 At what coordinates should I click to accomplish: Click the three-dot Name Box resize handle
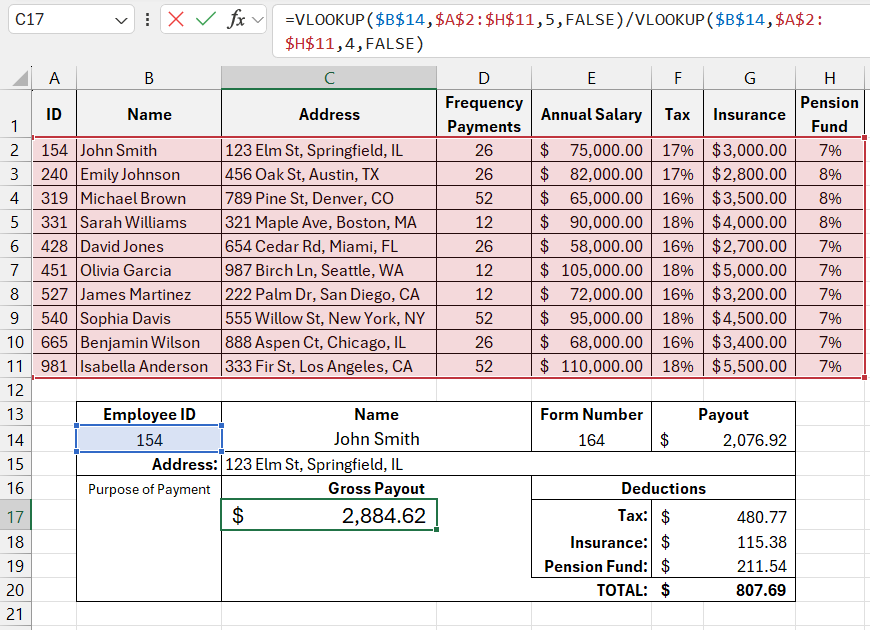tap(148, 20)
